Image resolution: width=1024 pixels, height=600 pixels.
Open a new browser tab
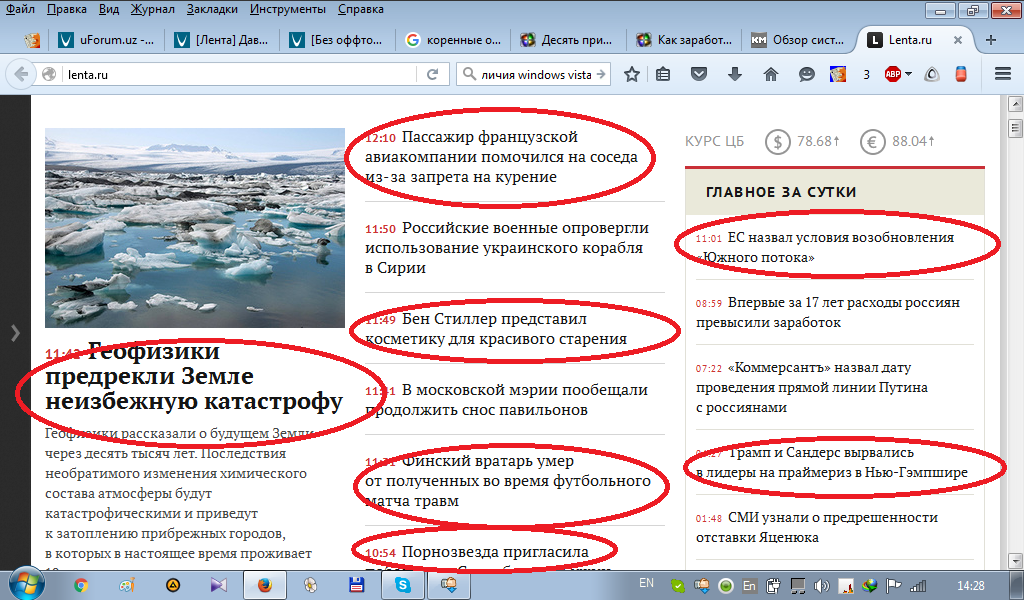coord(991,40)
